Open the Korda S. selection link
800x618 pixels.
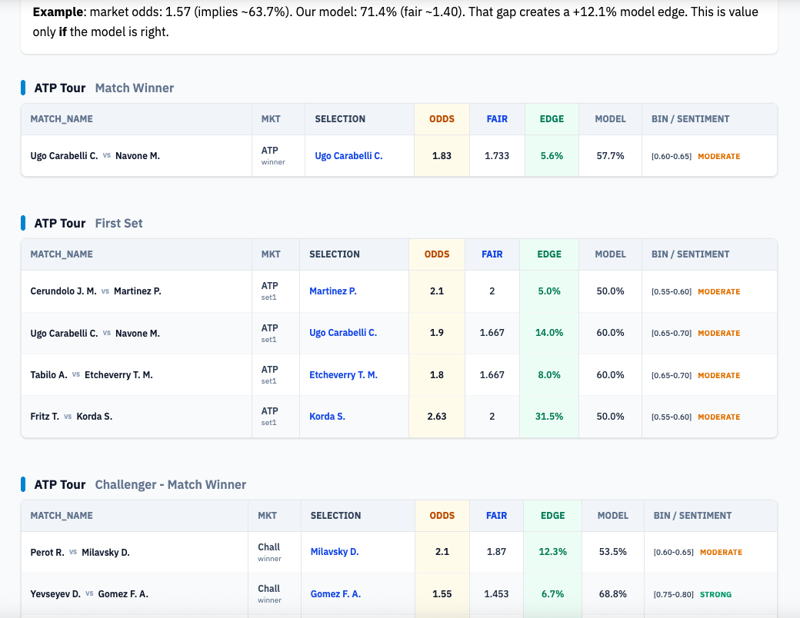click(x=327, y=416)
